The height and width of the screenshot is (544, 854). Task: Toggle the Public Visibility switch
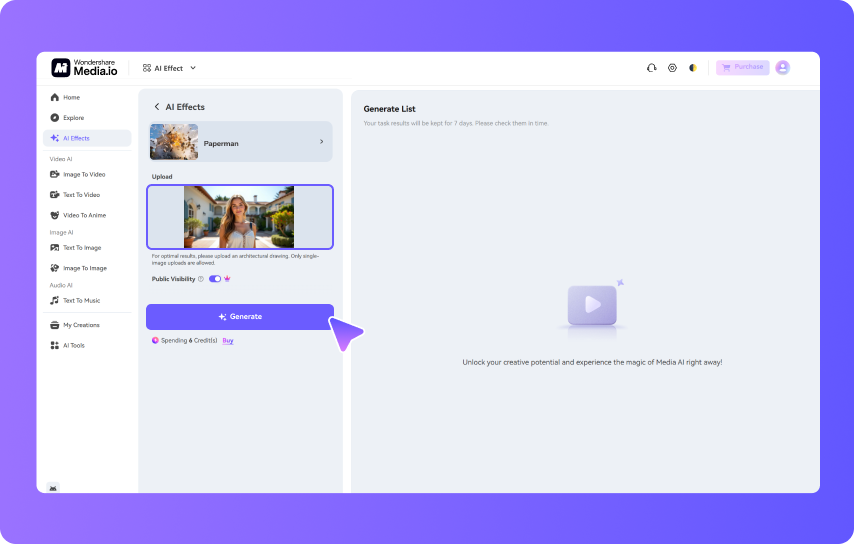click(x=215, y=279)
